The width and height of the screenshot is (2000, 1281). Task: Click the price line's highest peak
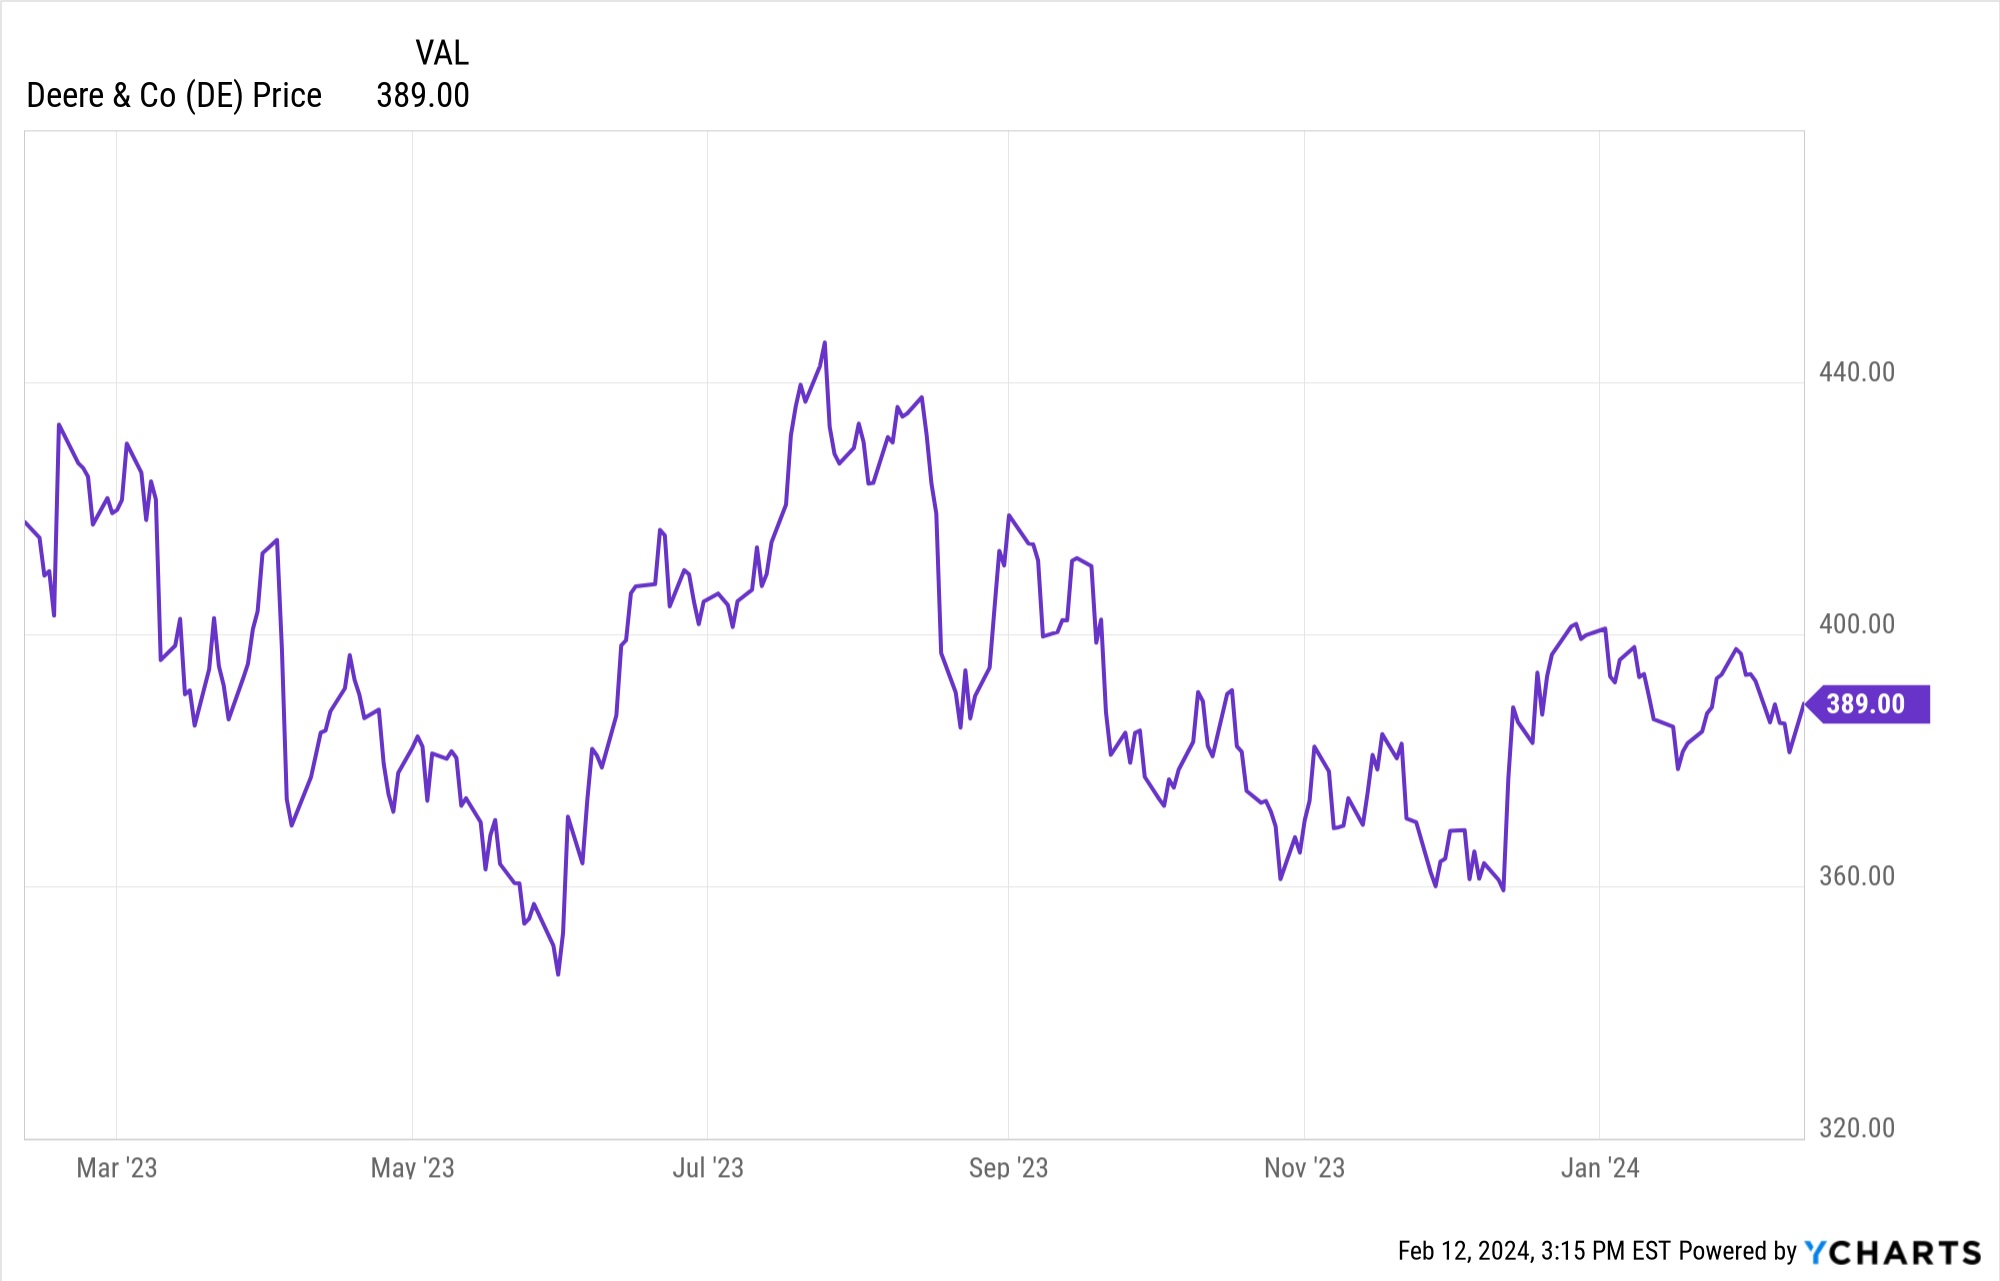point(825,343)
